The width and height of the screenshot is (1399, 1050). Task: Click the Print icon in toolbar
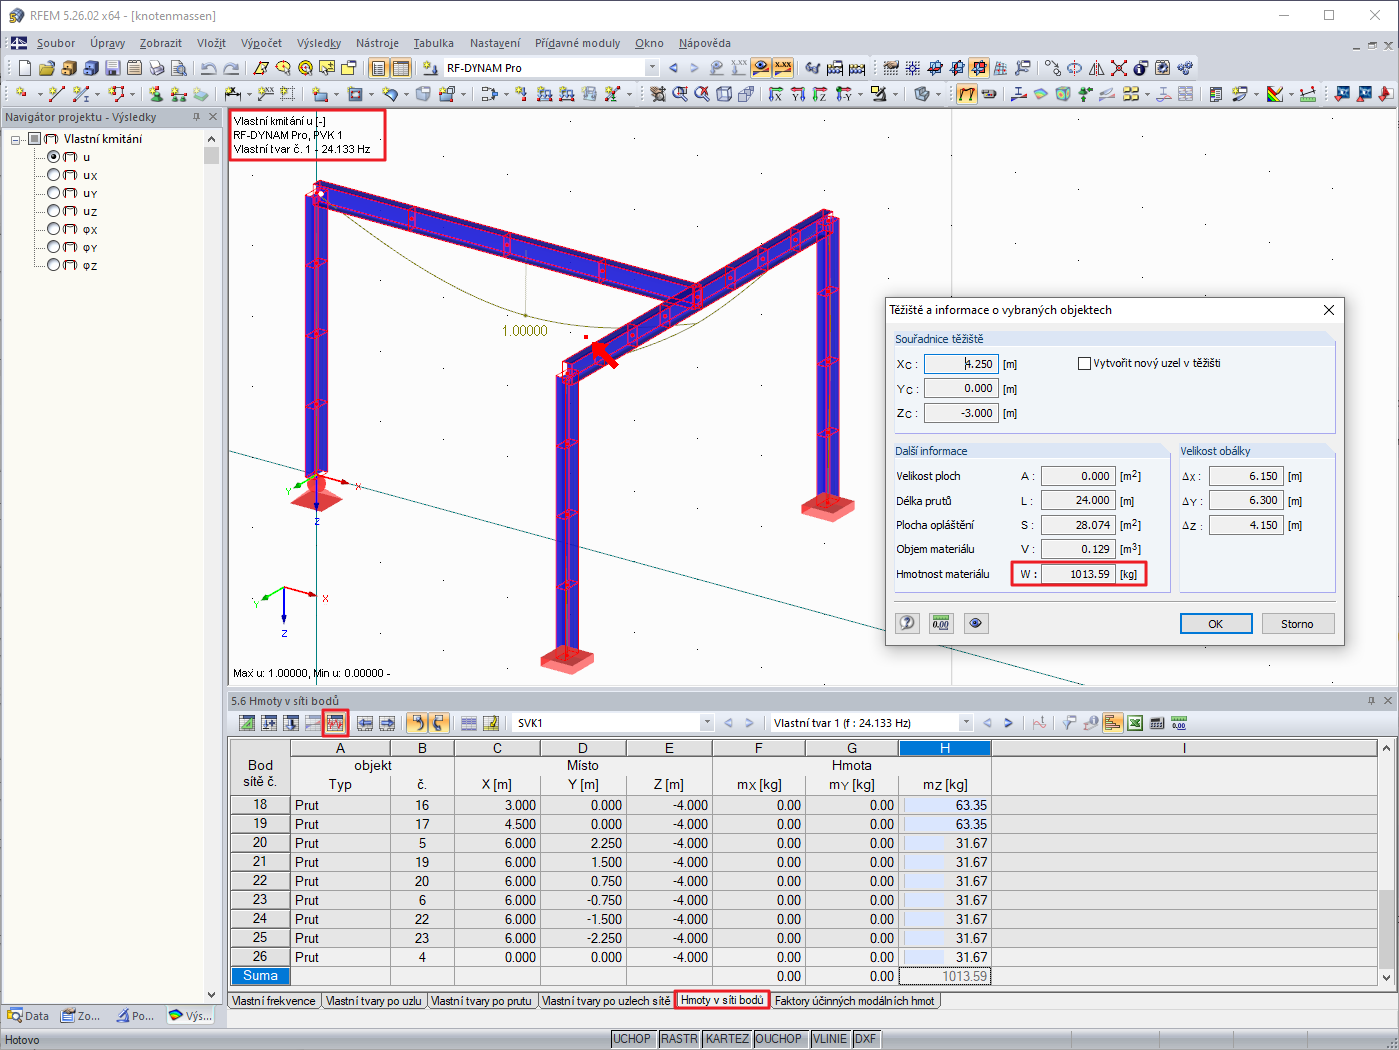tap(157, 68)
